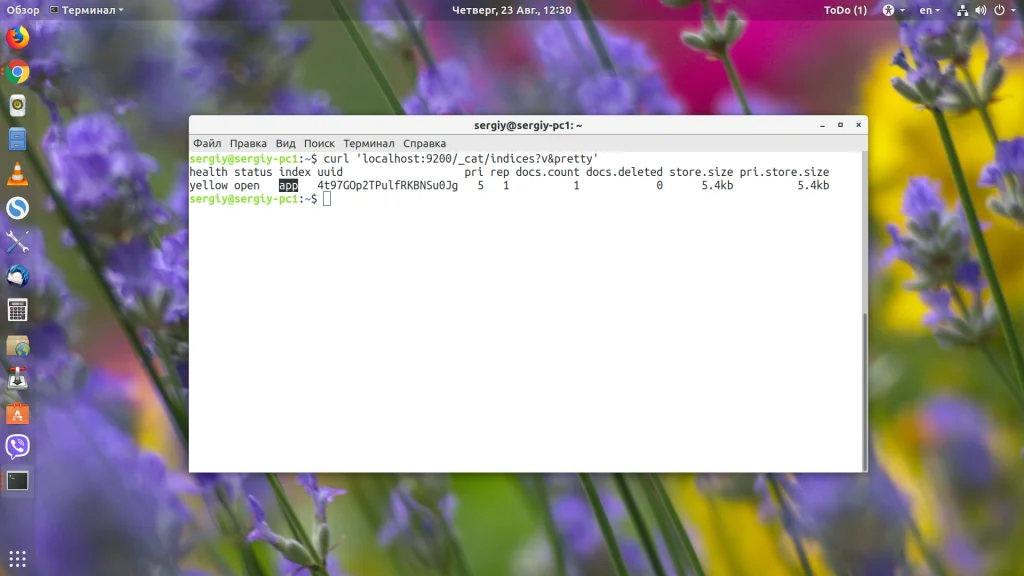Open the Calculator from dock

point(18,310)
